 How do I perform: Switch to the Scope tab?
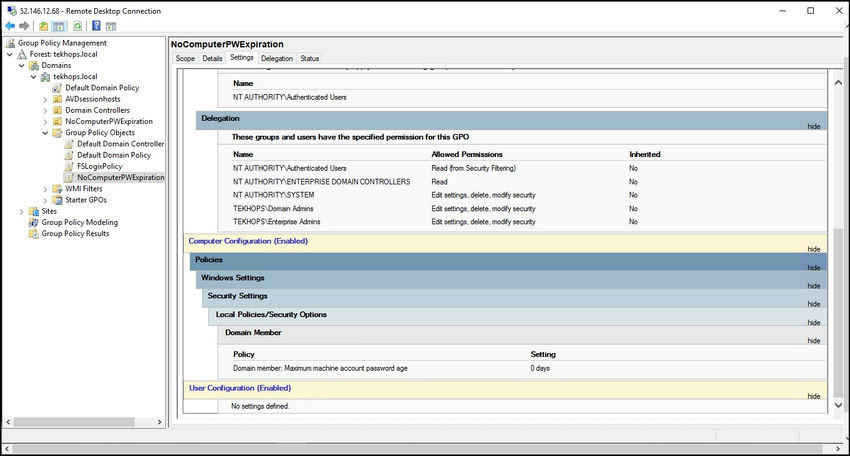tap(185, 59)
